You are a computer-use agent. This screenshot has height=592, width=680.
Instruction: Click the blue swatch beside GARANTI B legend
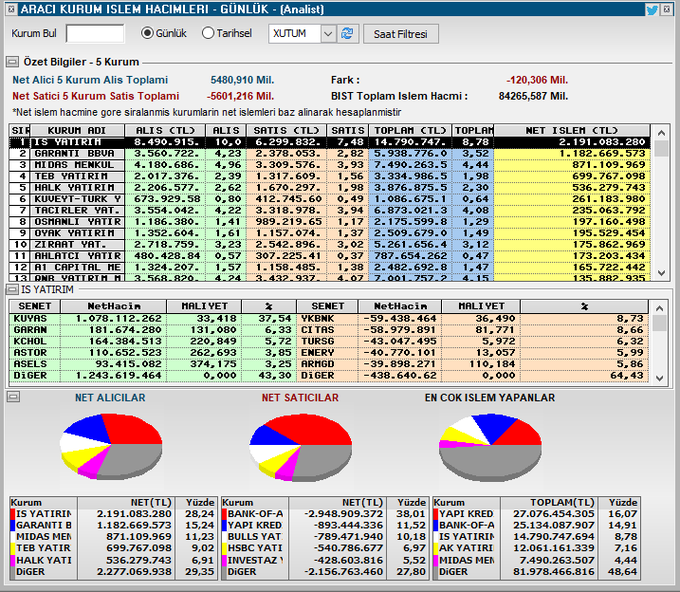point(13,525)
